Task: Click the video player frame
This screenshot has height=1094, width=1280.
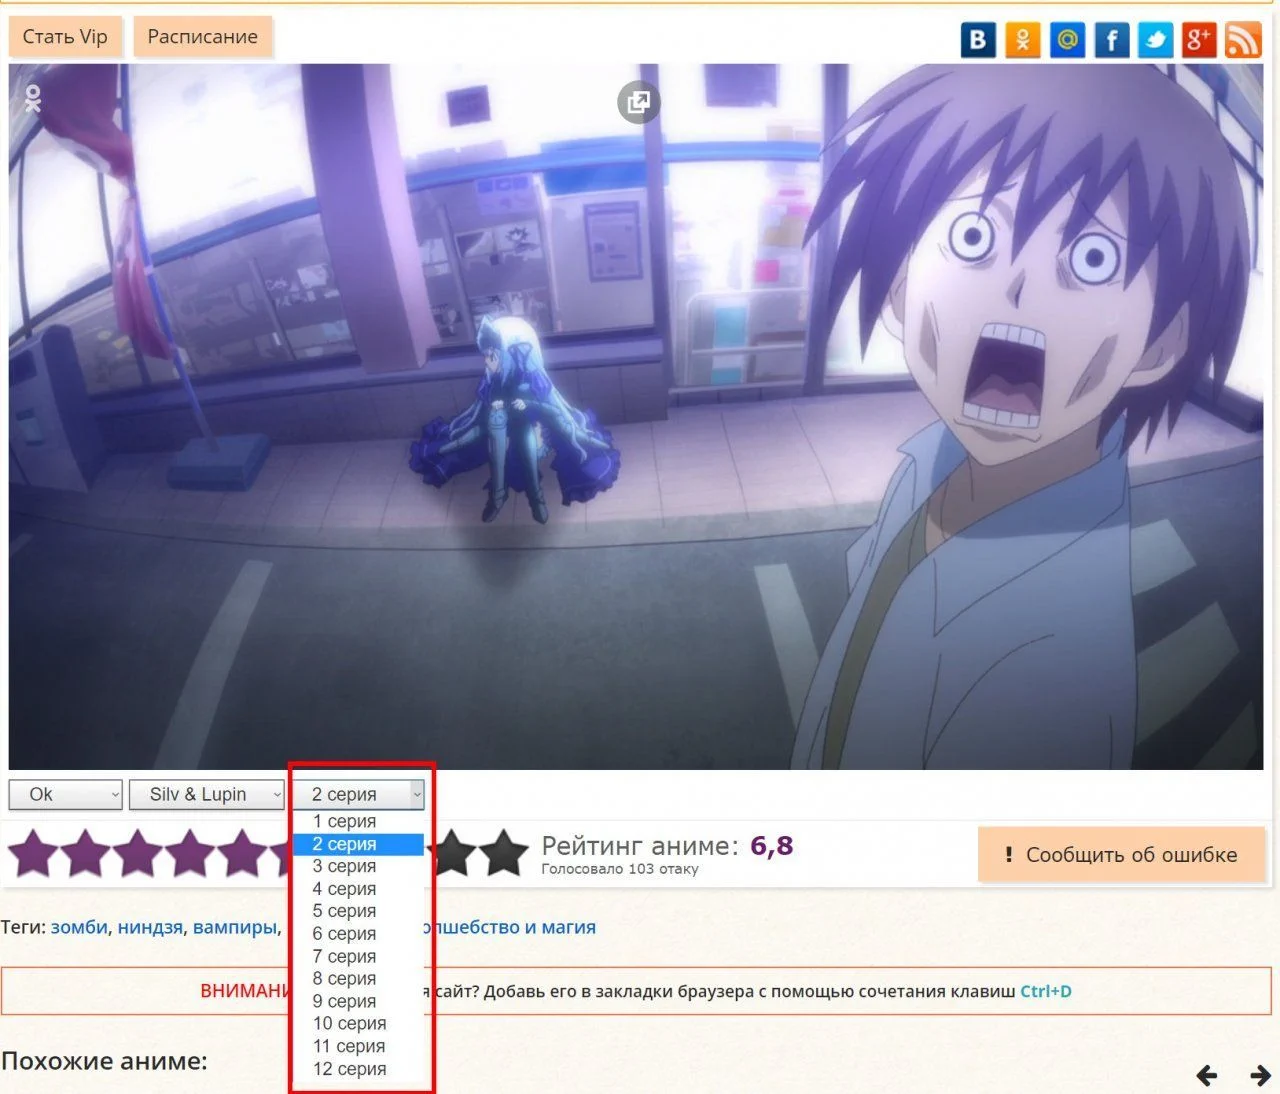Action: click(x=636, y=417)
